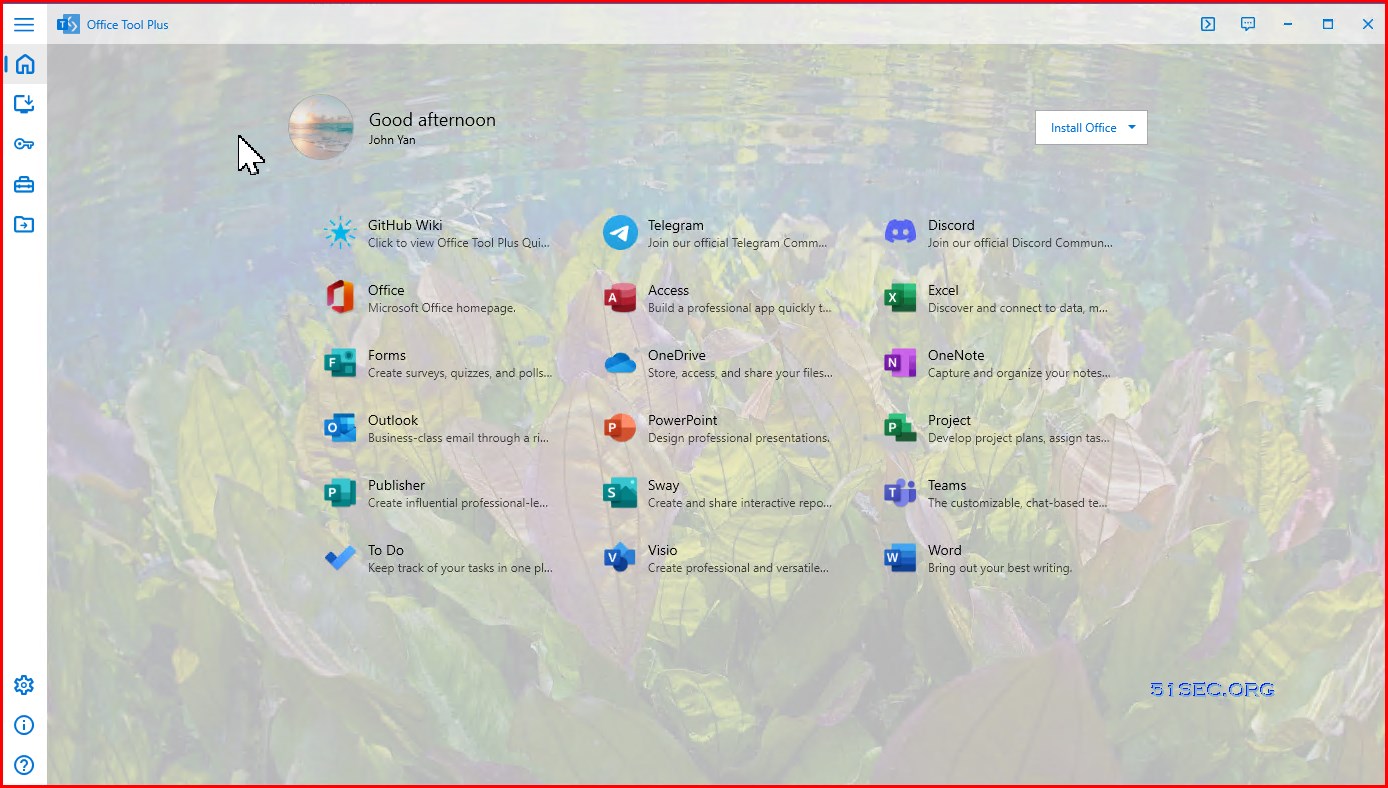
Task: Open the feedback chat icon in title bar
Action: (1248, 24)
